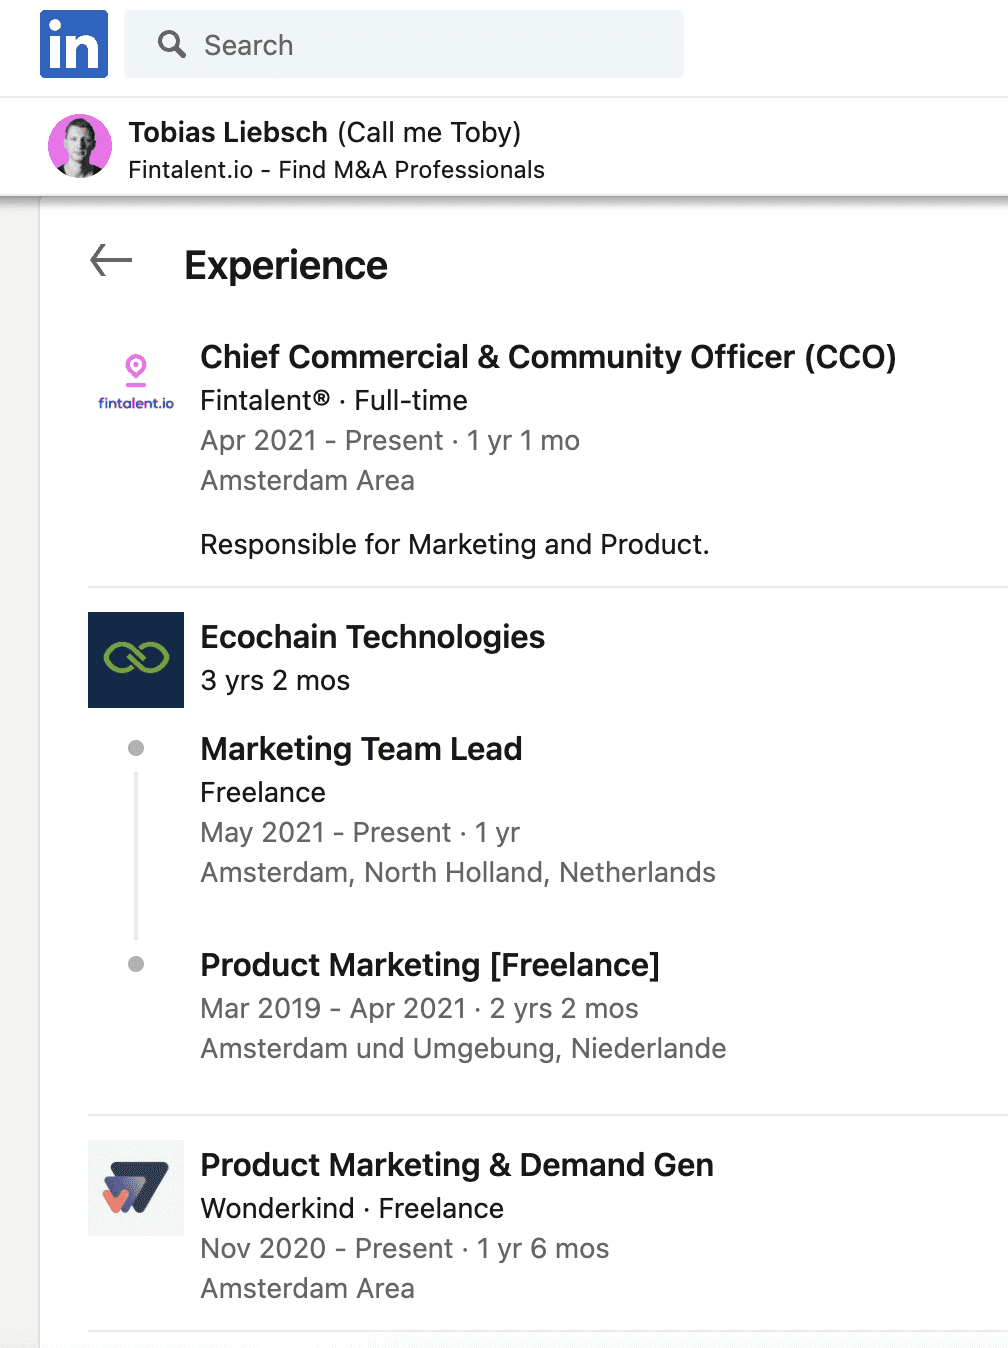
Task: Click the Product Marketing timeline dot
Action: (x=136, y=964)
